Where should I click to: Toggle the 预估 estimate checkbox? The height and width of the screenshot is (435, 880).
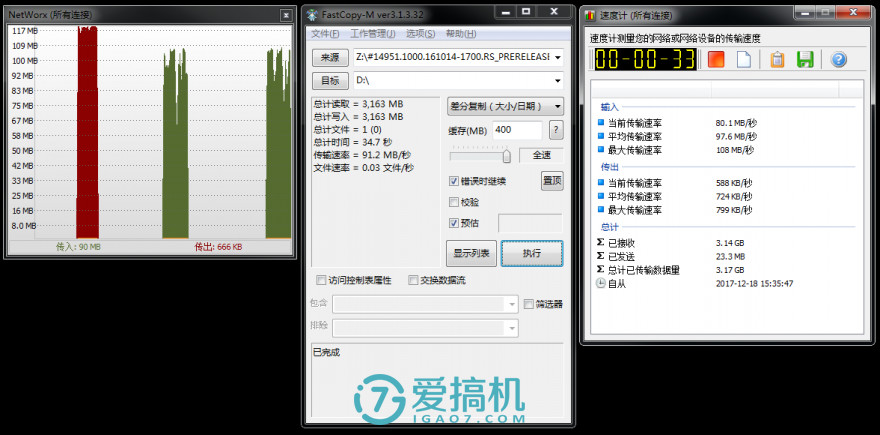[x=454, y=223]
